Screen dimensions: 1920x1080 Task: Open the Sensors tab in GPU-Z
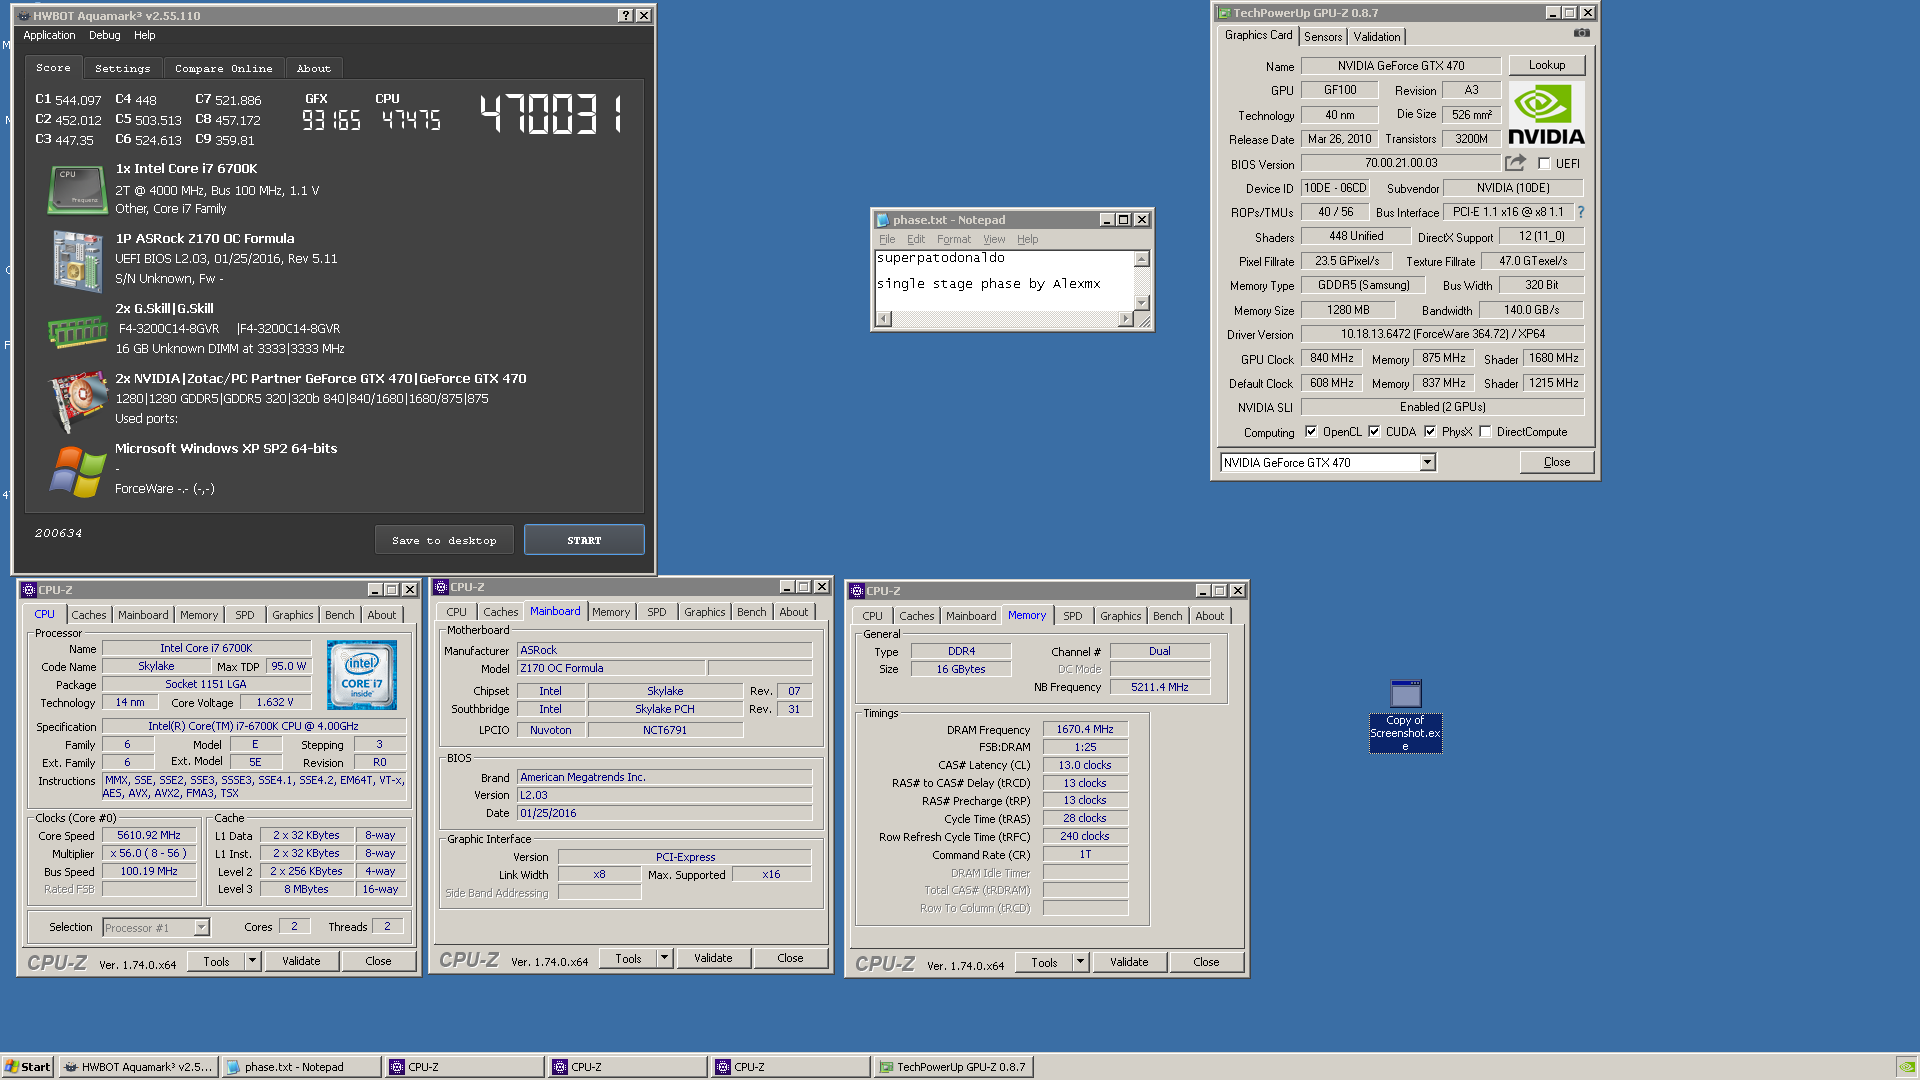point(1323,37)
